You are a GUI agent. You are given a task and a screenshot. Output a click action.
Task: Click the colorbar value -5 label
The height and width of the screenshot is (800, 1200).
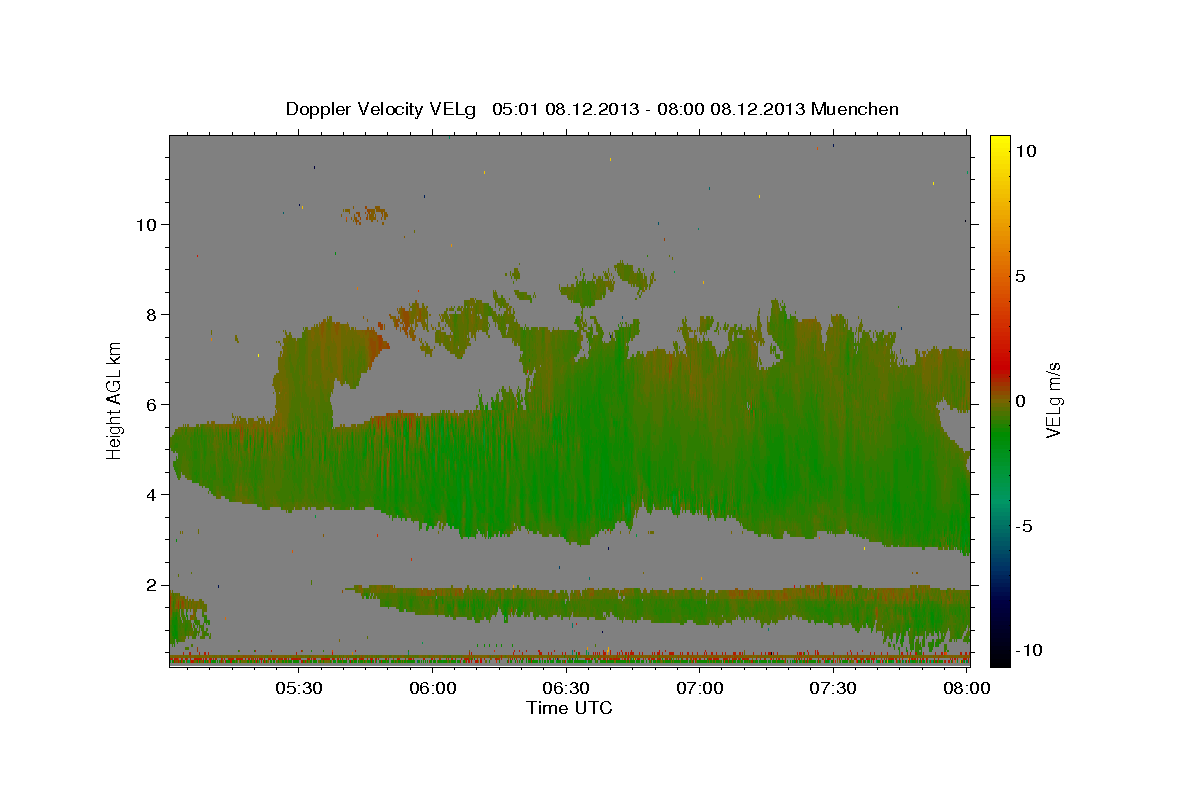tap(1024, 526)
